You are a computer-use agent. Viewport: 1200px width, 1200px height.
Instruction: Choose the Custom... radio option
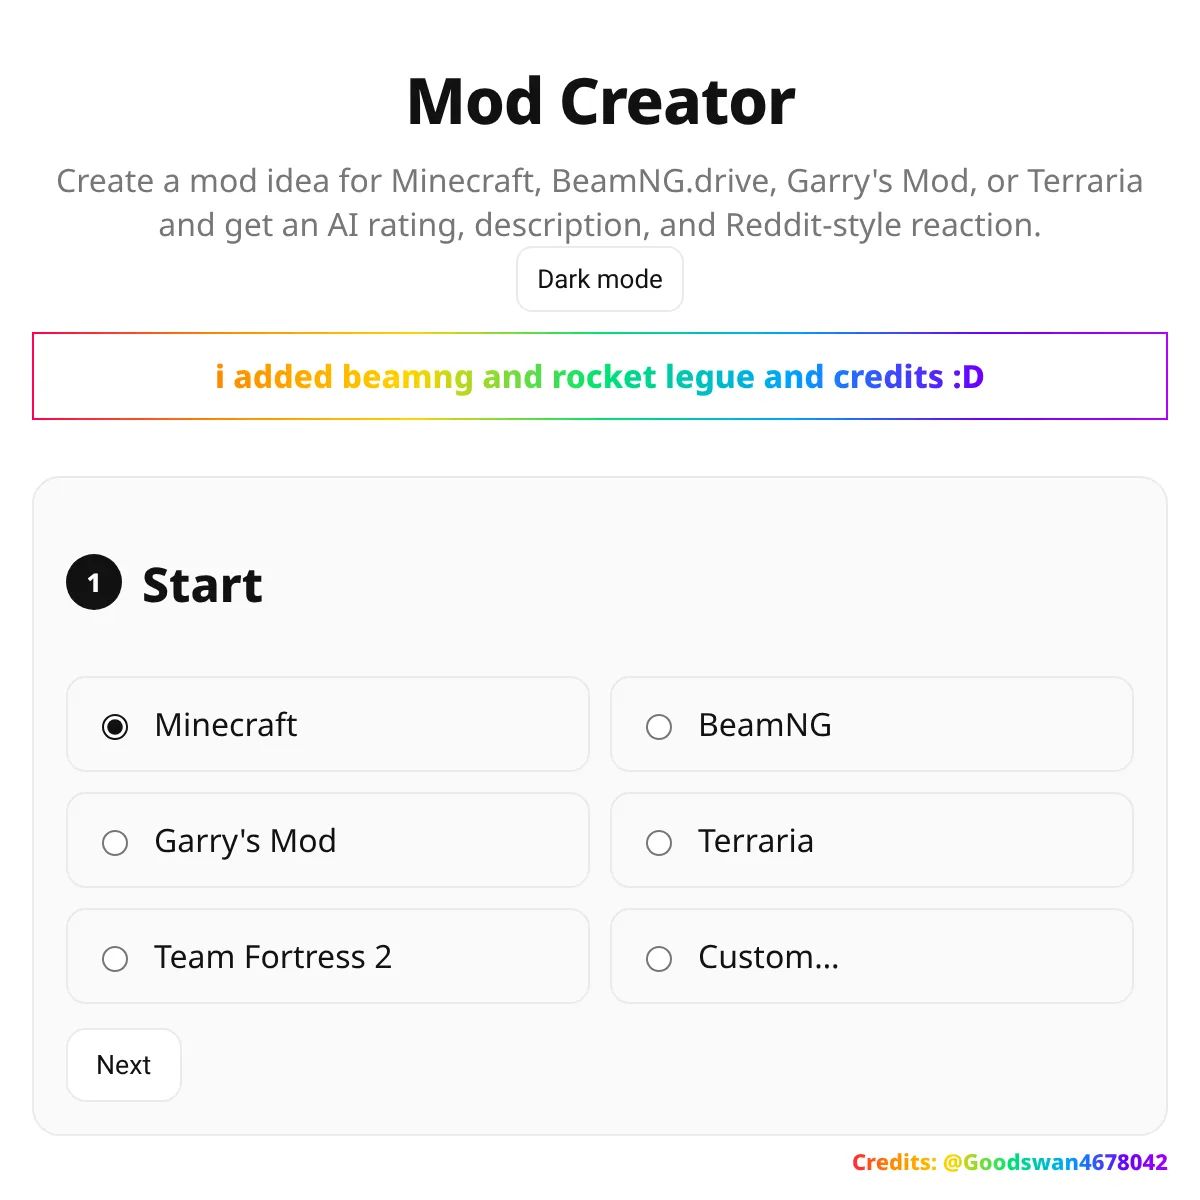coord(659,958)
